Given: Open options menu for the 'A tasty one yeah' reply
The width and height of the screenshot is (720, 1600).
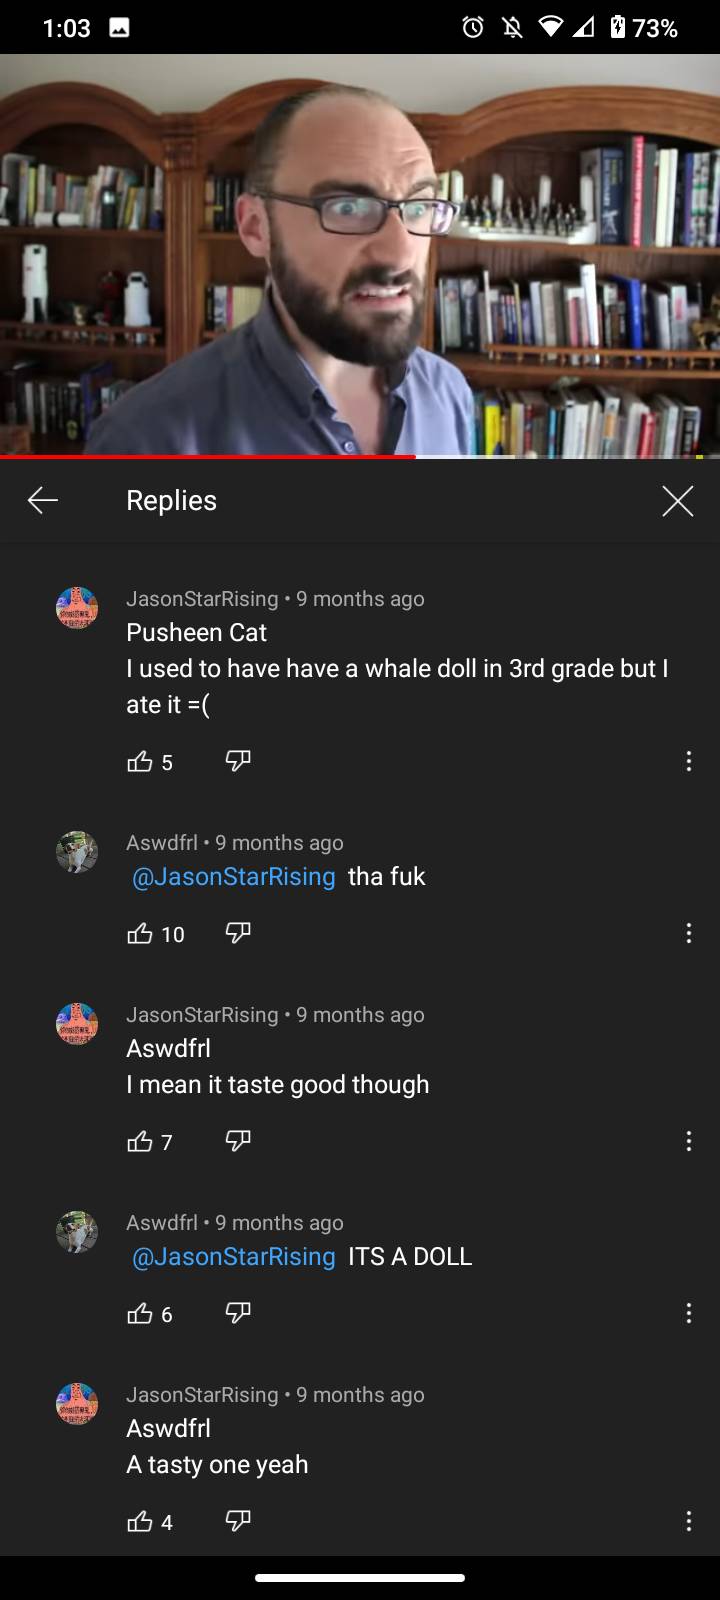Looking at the screenshot, I should tap(688, 1521).
